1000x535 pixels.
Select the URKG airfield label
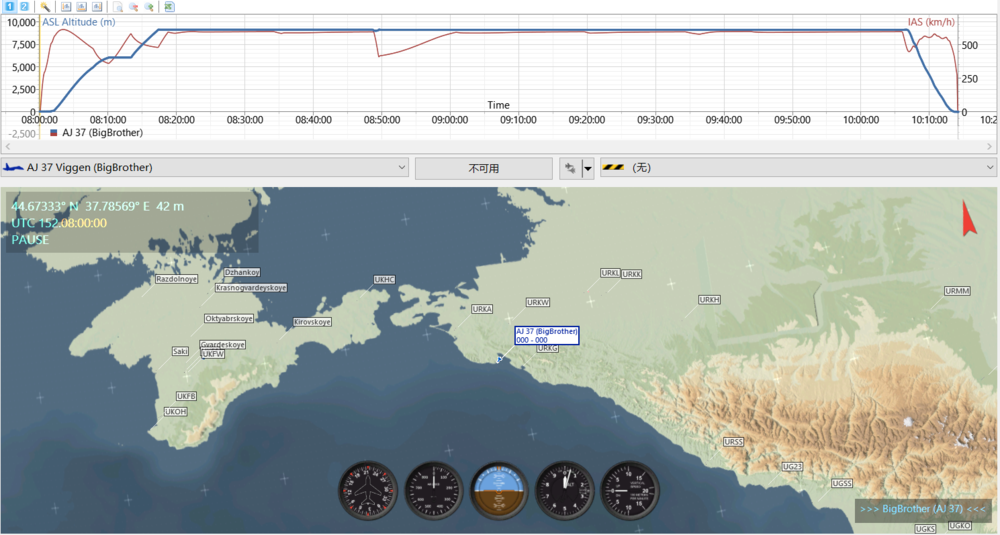pos(547,348)
